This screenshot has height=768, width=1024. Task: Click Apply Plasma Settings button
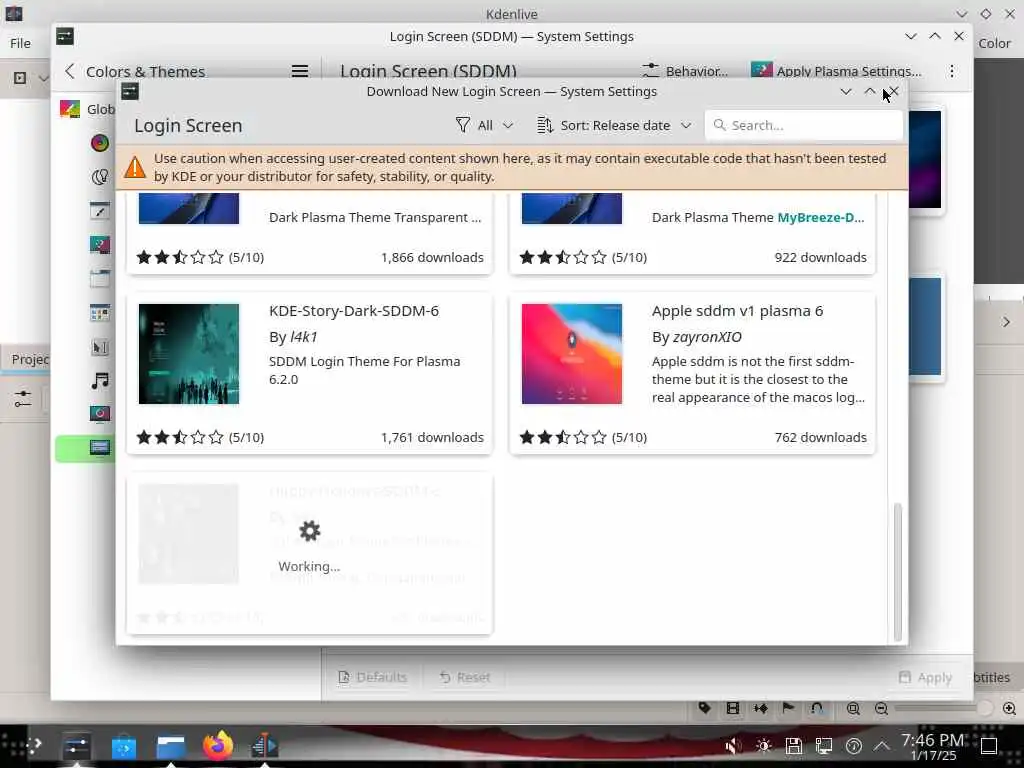pyautogui.click(x=836, y=71)
